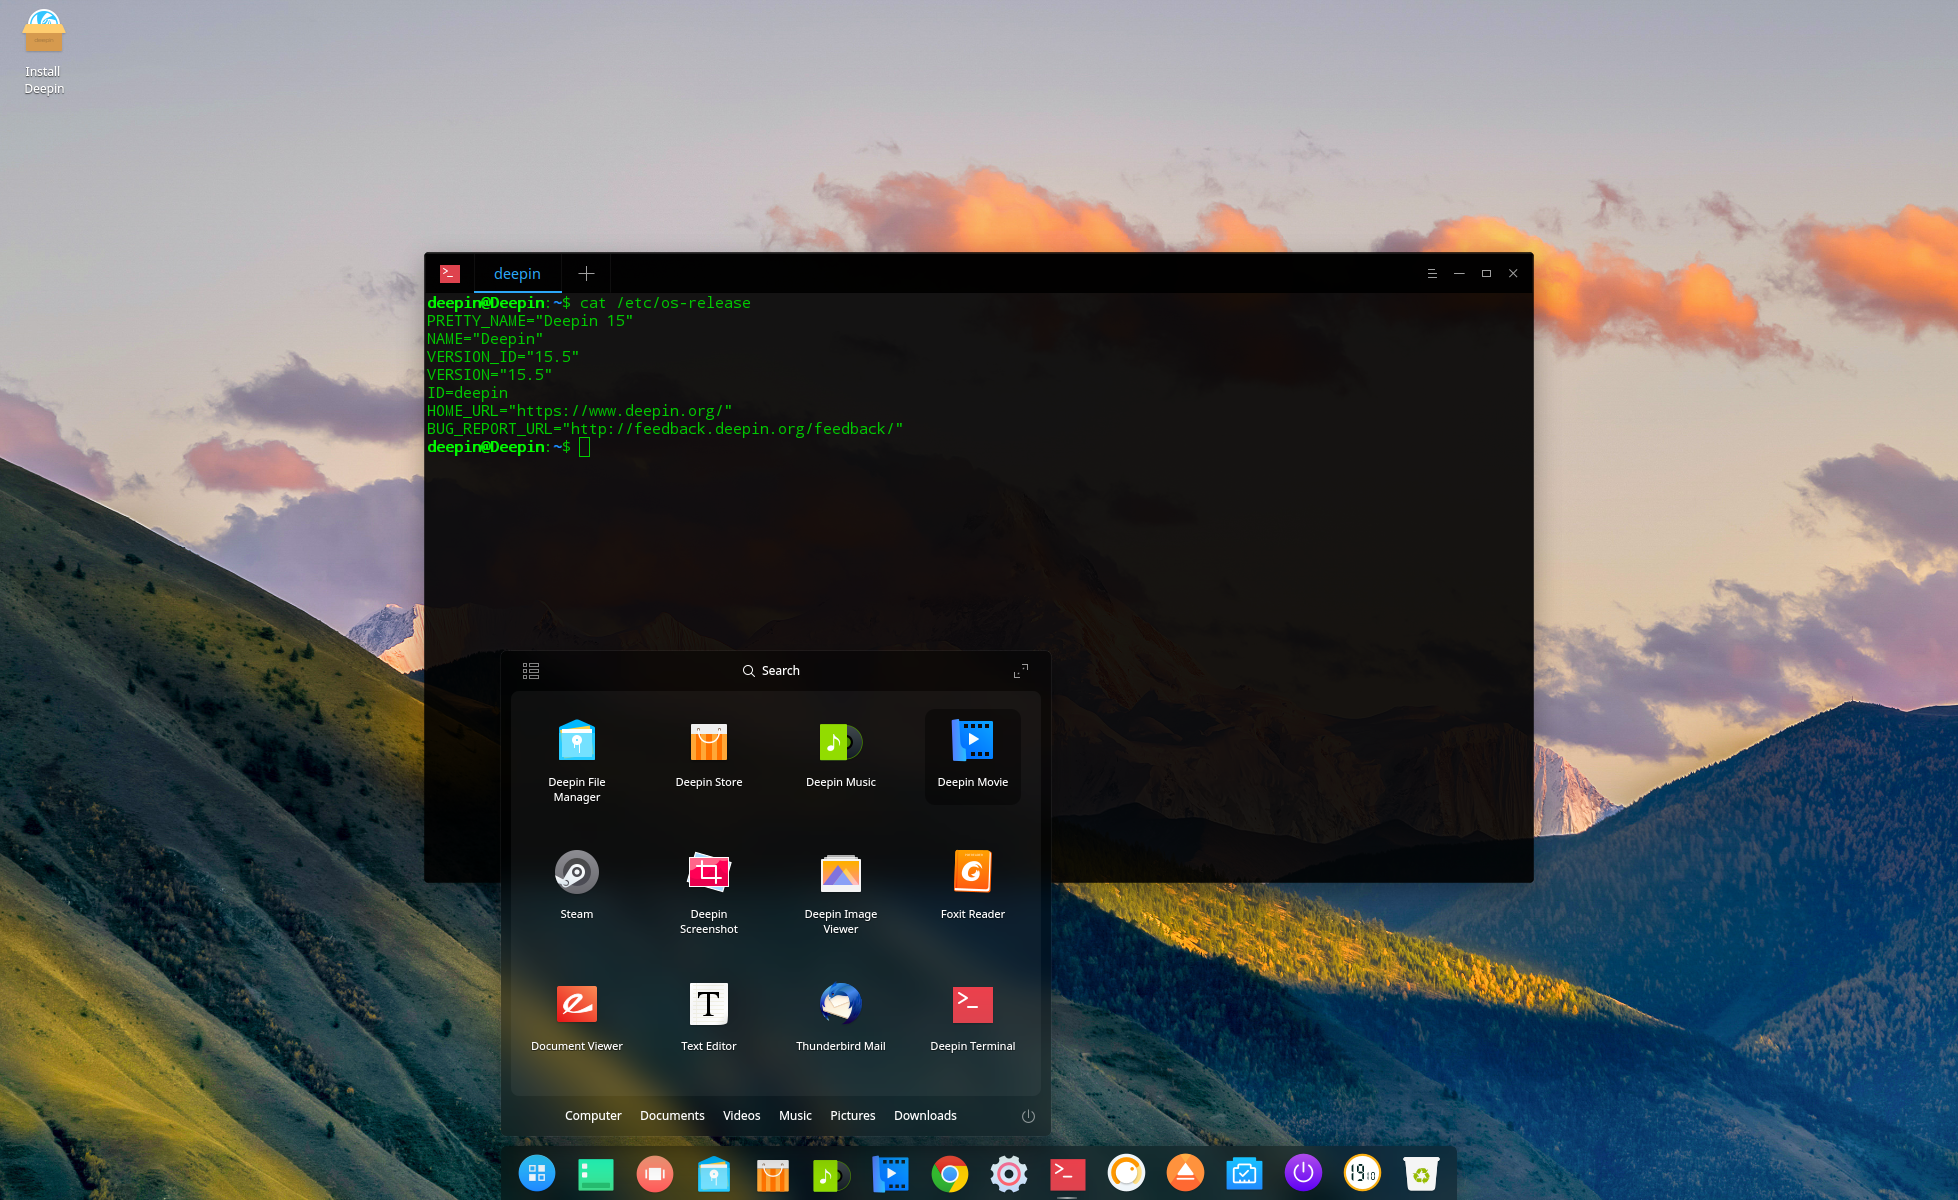This screenshot has height=1200, width=1958.
Task: Launch Deepin Image Viewer
Action: click(x=840, y=871)
